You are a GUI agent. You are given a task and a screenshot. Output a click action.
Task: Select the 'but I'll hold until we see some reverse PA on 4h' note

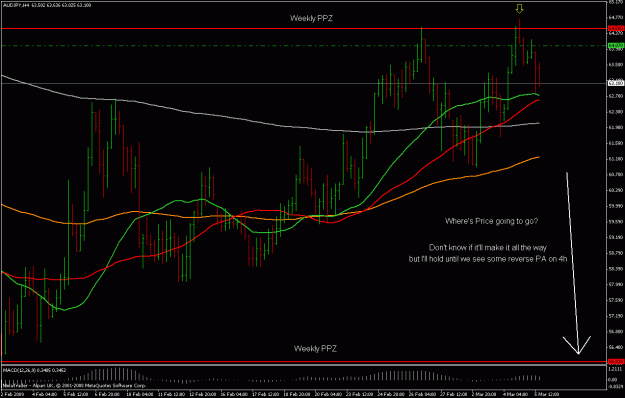[487, 259]
